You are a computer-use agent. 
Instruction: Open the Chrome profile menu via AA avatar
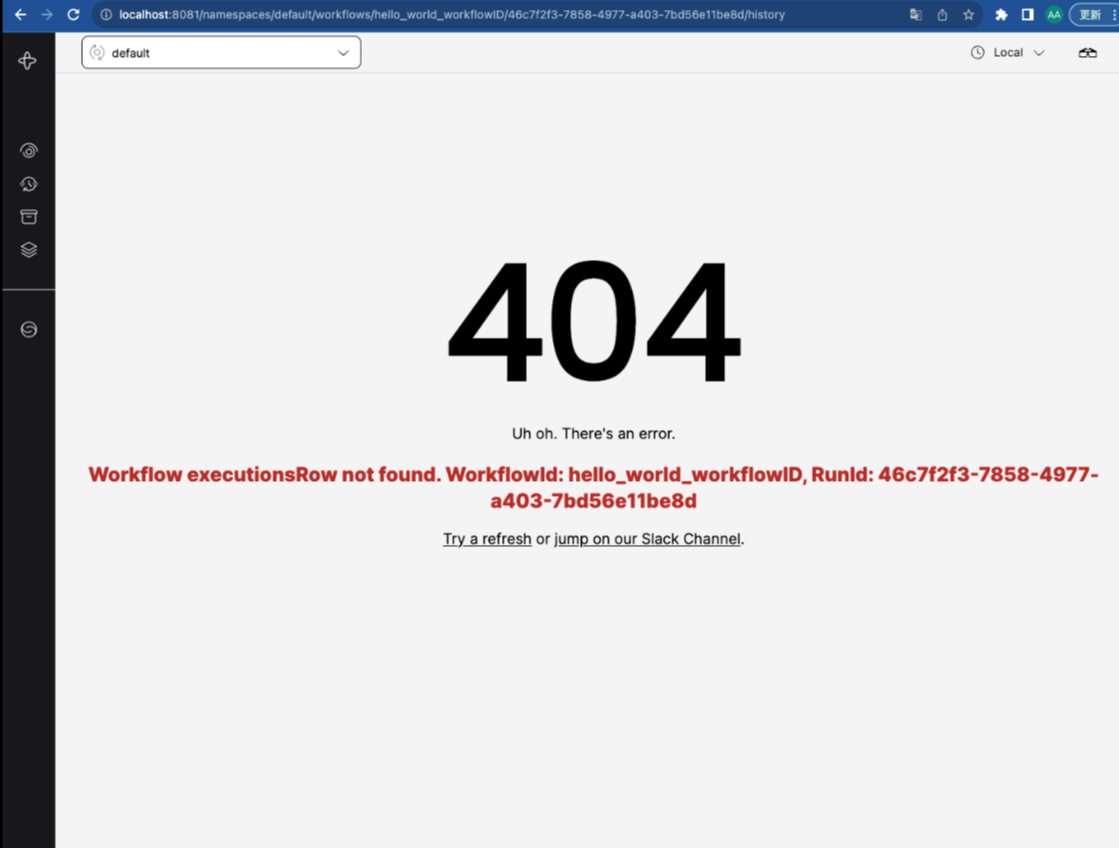(1053, 15)
